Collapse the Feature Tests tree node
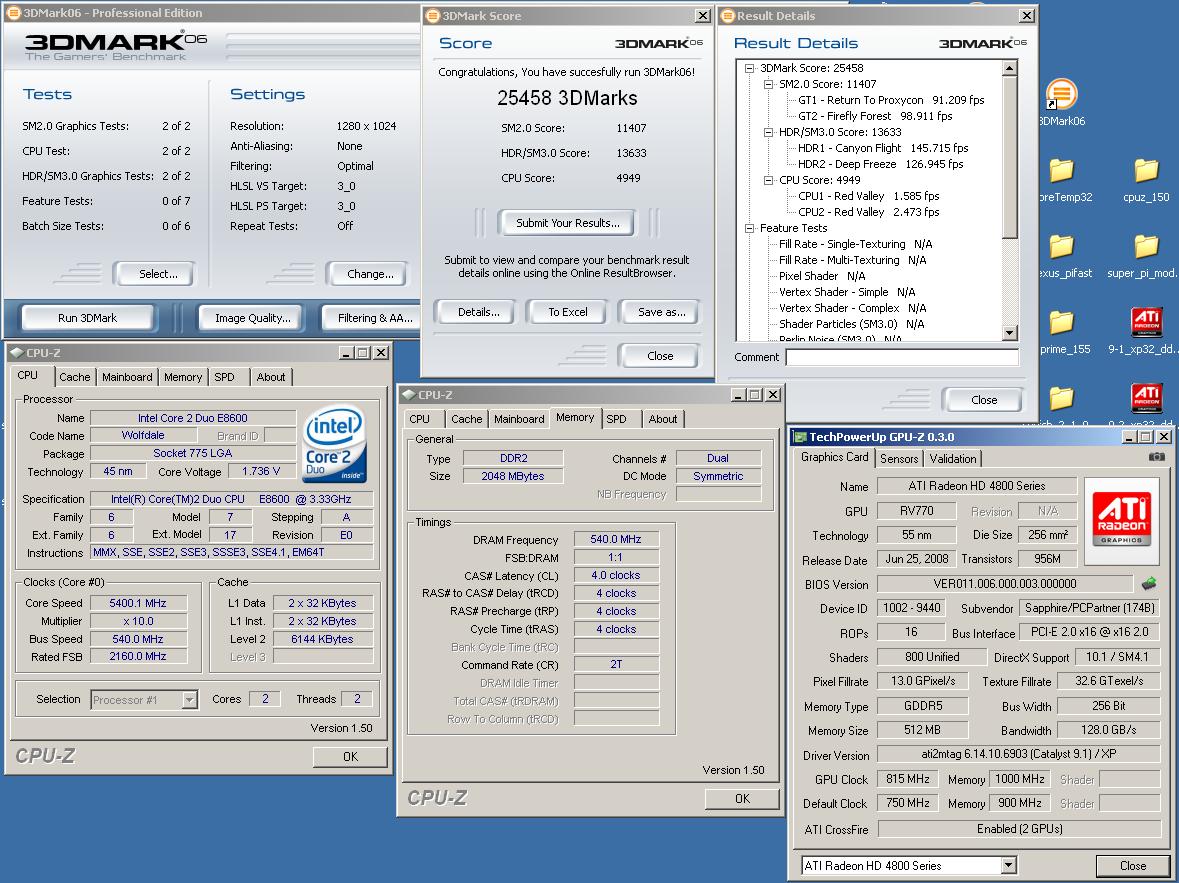1179x883 pixels. pos(749,228)
